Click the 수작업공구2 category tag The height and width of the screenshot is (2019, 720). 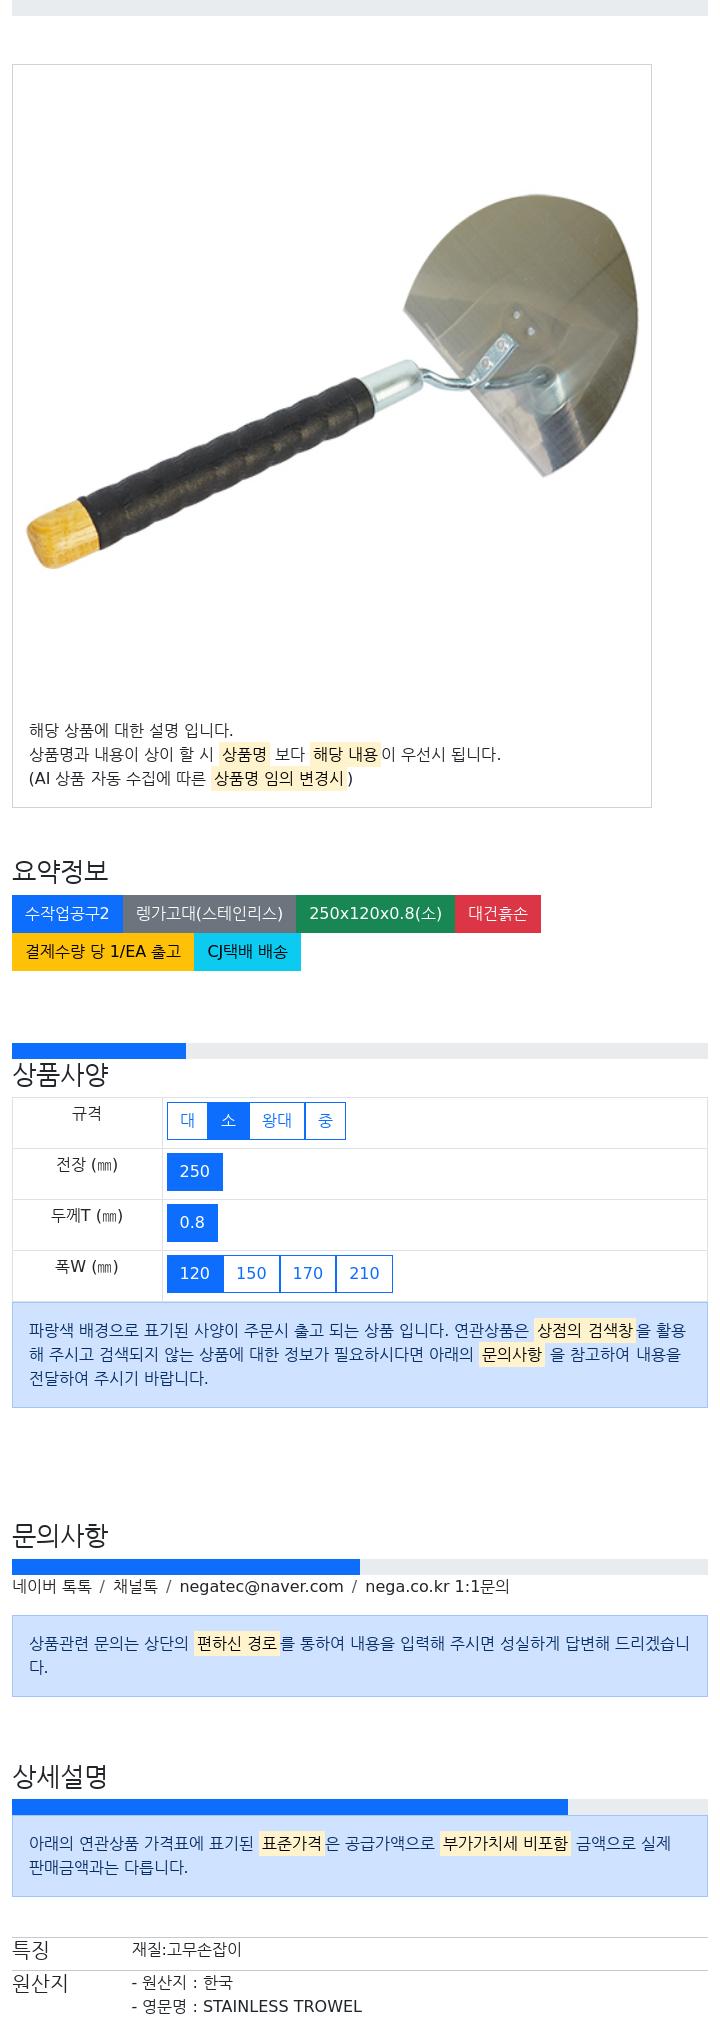67,914
